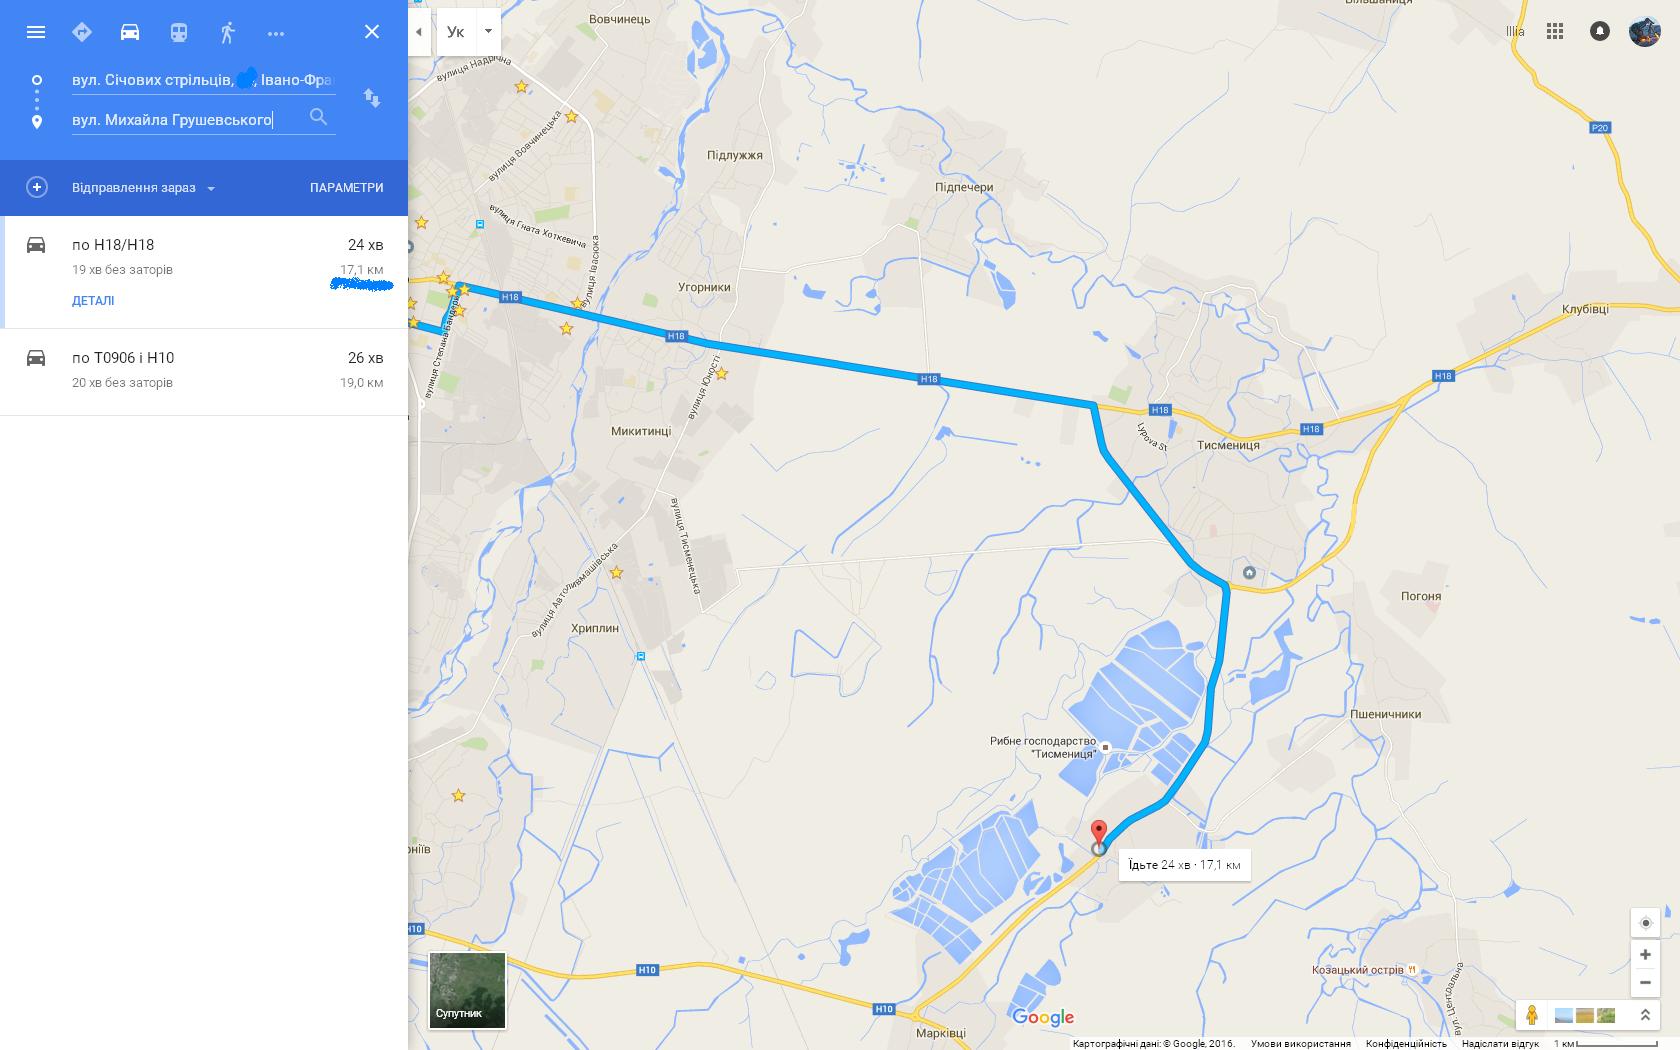Select the driving travel mode icon
This screenshot has width=1680, height=1050.
130,32
